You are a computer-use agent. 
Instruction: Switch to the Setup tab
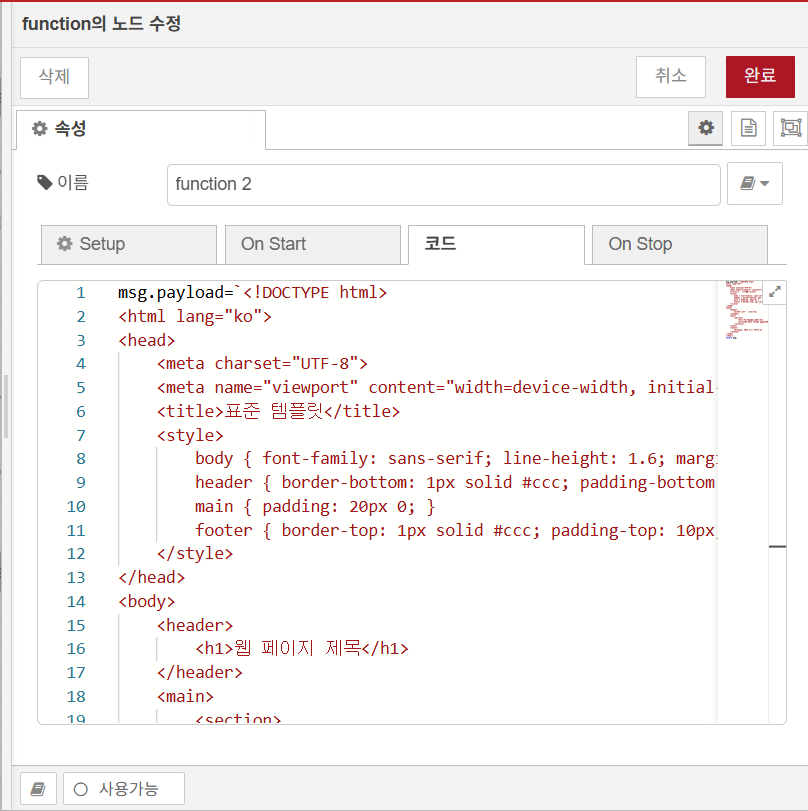(128, 244)
